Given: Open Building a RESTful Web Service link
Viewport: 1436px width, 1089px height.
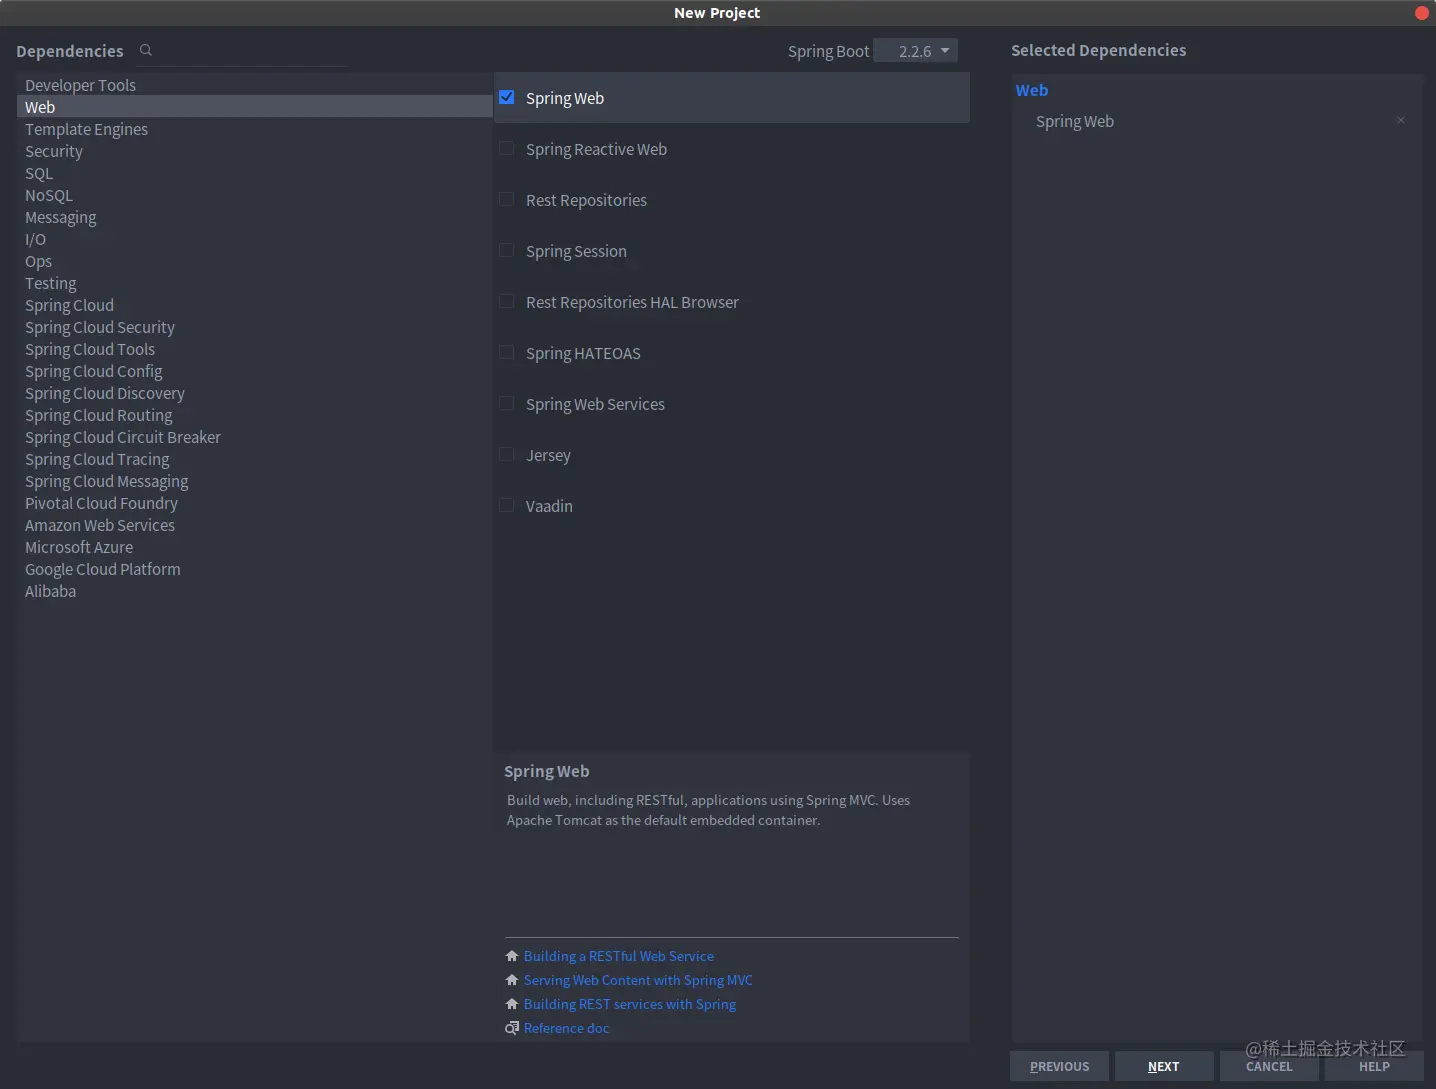Looking at the screenshot, I should [x=619, y=956].
